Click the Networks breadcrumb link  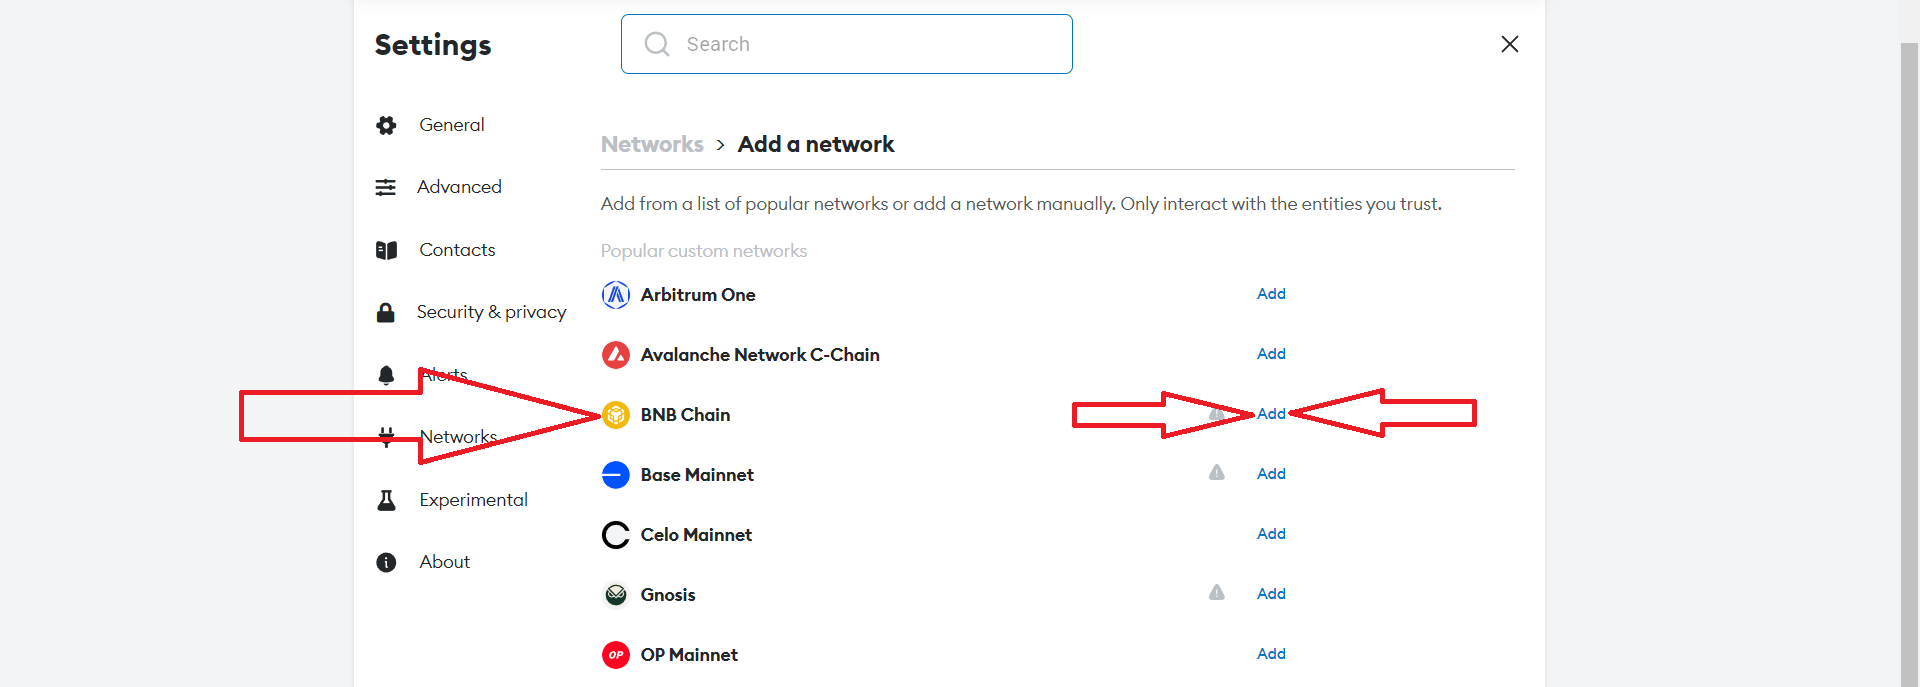point(652,144)
